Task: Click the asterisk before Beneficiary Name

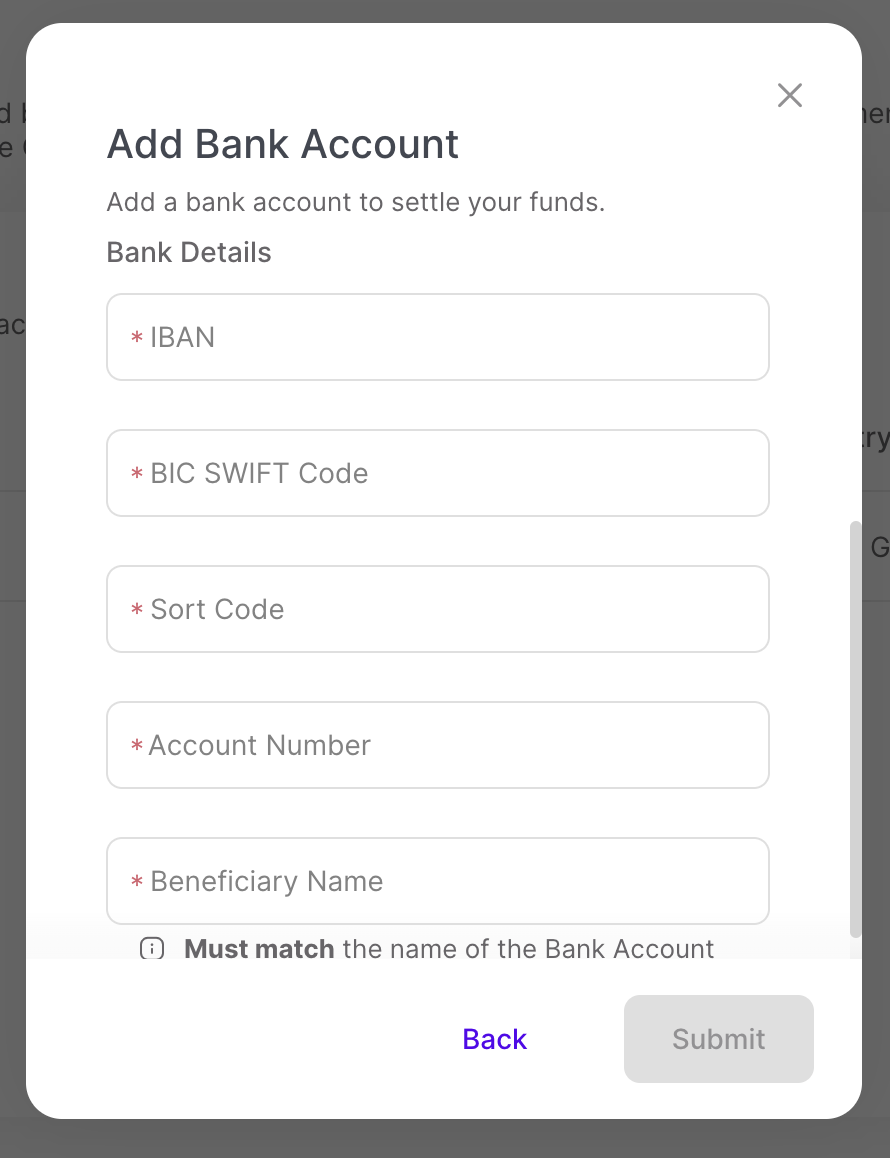Action: coord(137,882)
